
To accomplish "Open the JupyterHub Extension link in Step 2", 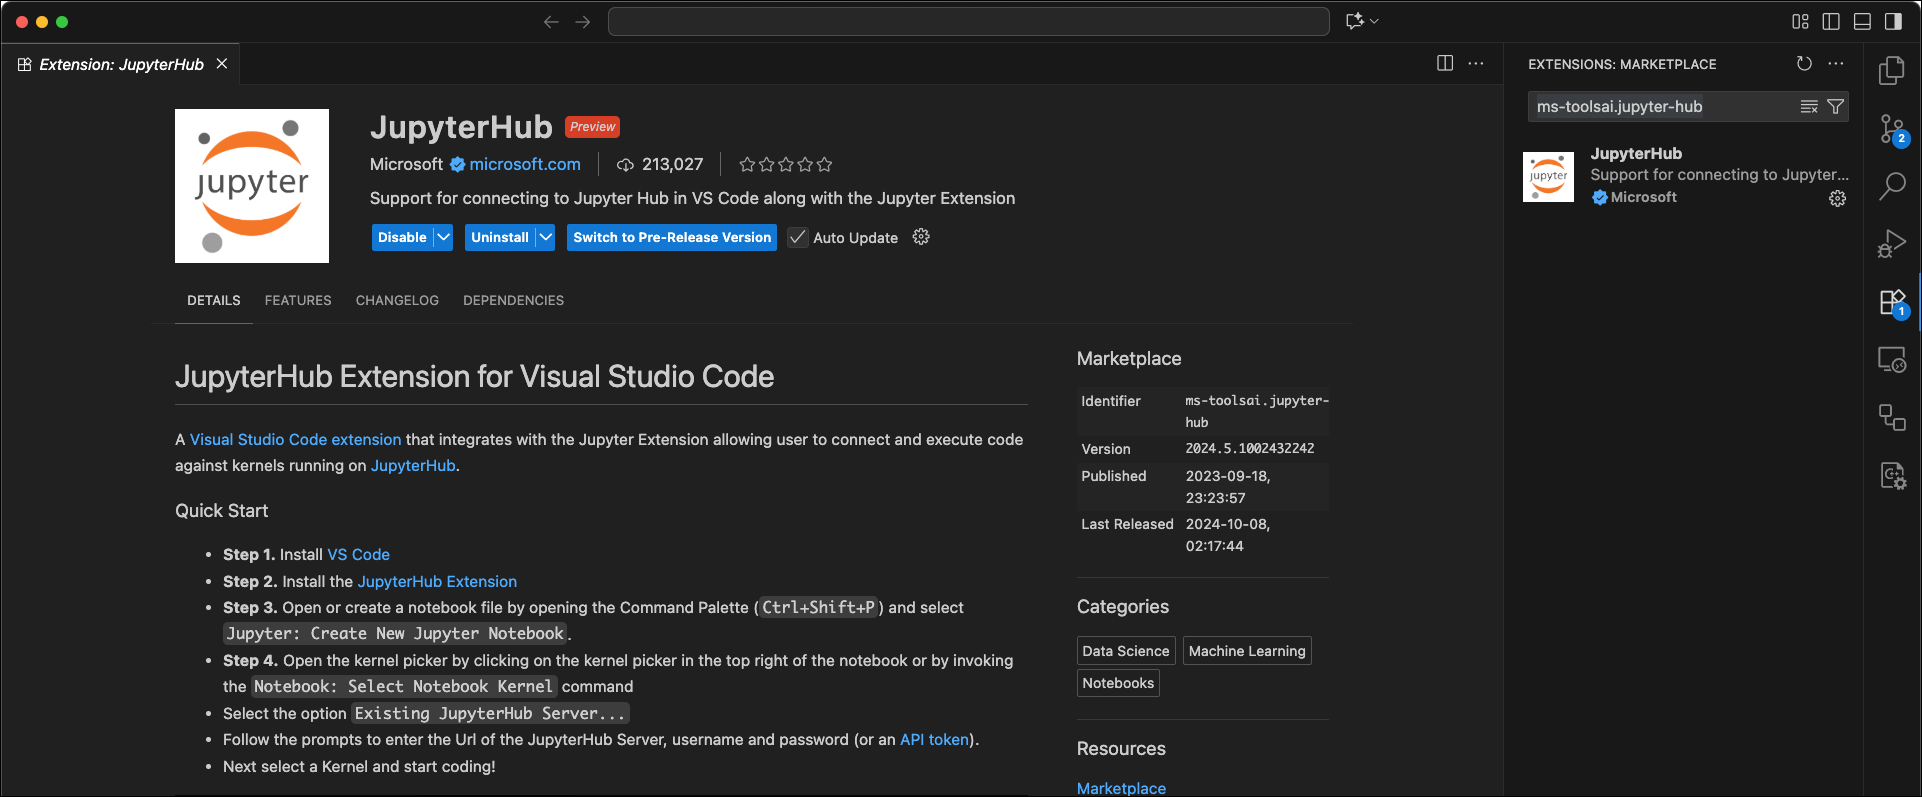I will click(437, 581).
